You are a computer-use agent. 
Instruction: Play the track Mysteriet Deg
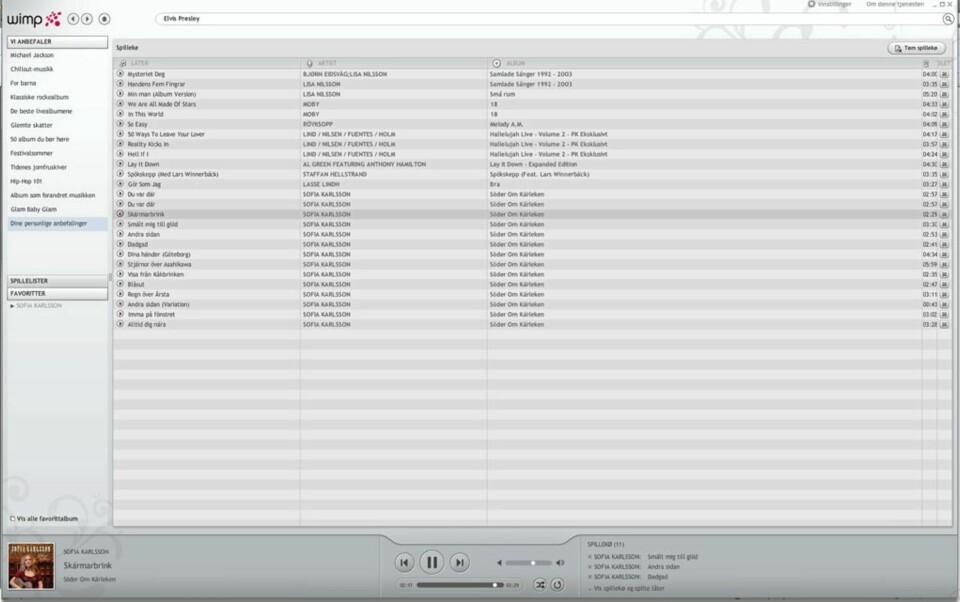tap(121, 74)
